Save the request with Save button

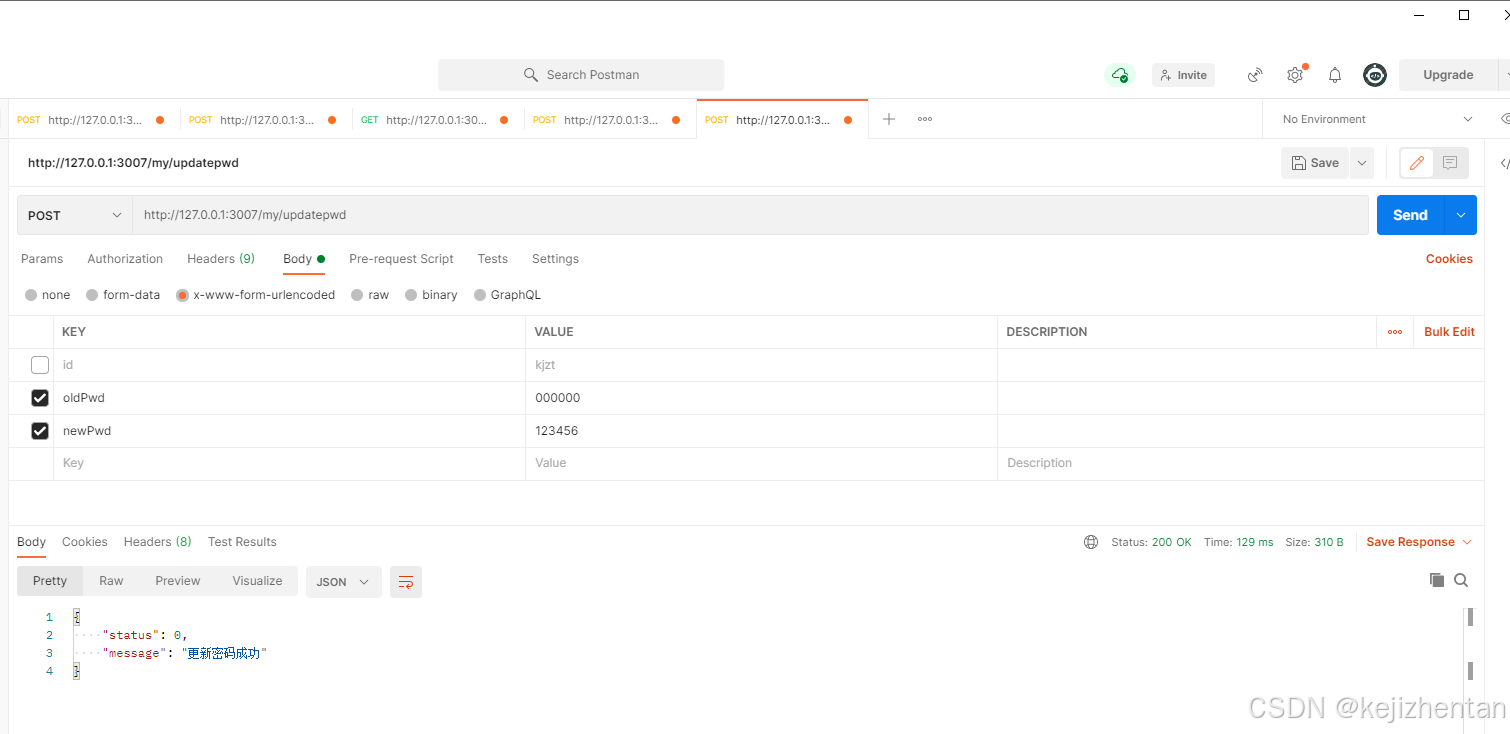[x=1315, y=163]
